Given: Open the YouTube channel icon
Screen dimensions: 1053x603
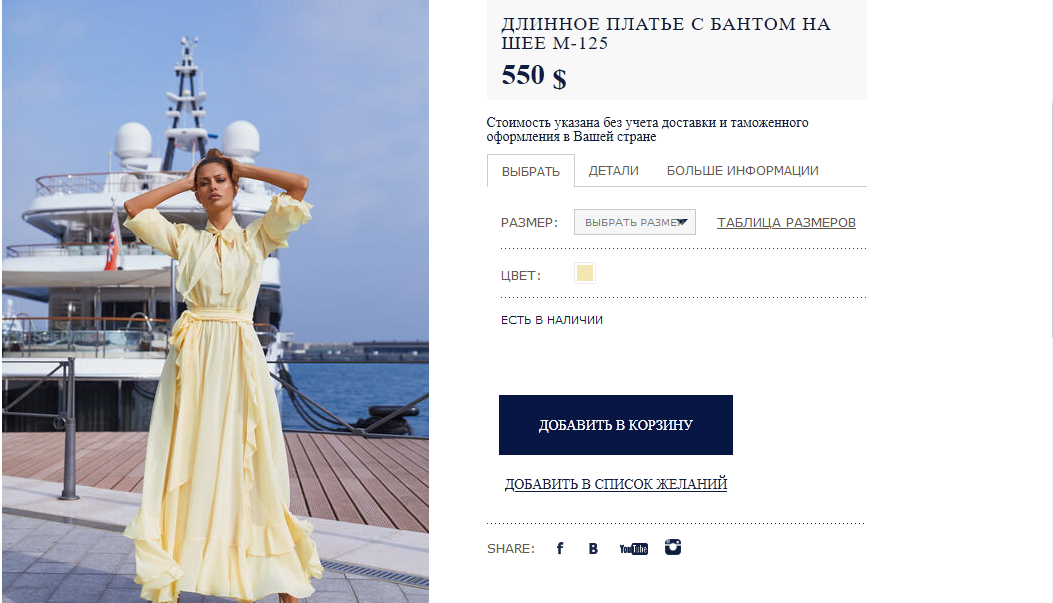Looking at the screenshot, I should pos(633,548).
